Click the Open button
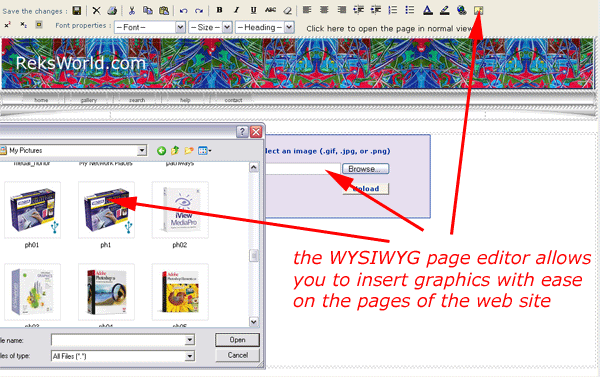The height and width of the screenshot is (377, 600). pyautogui.click(x=237, y=340)
